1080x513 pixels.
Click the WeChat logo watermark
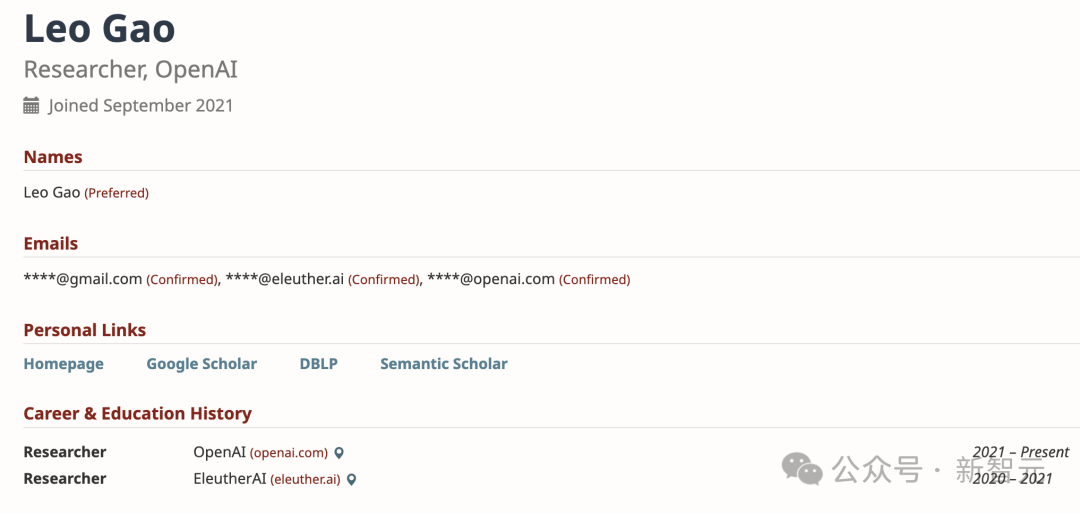[x=802, y=467]
